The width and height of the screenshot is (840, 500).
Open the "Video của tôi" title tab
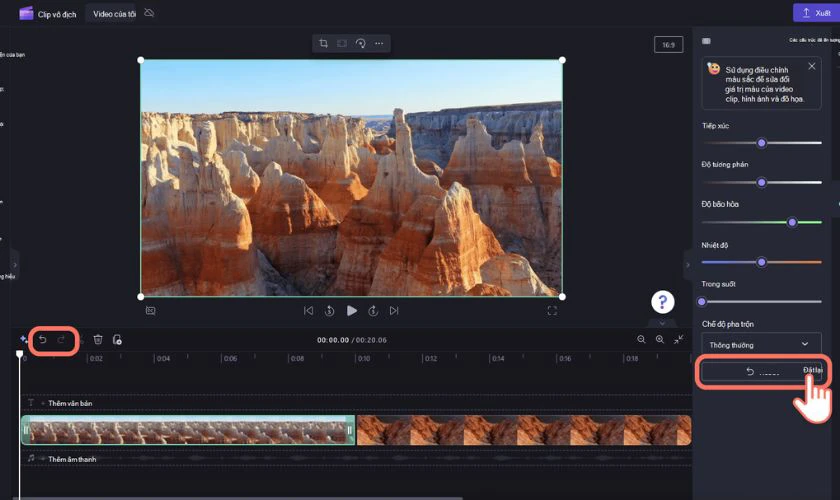[x=114, y=14]
